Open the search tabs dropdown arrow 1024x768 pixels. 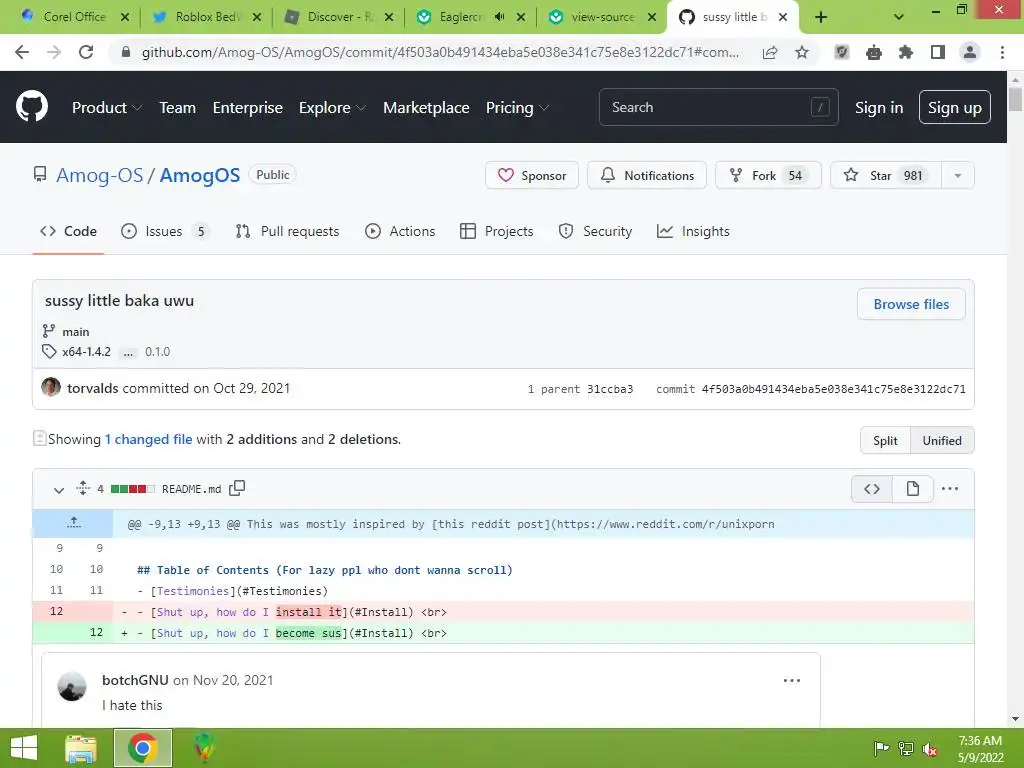point(899,17)
